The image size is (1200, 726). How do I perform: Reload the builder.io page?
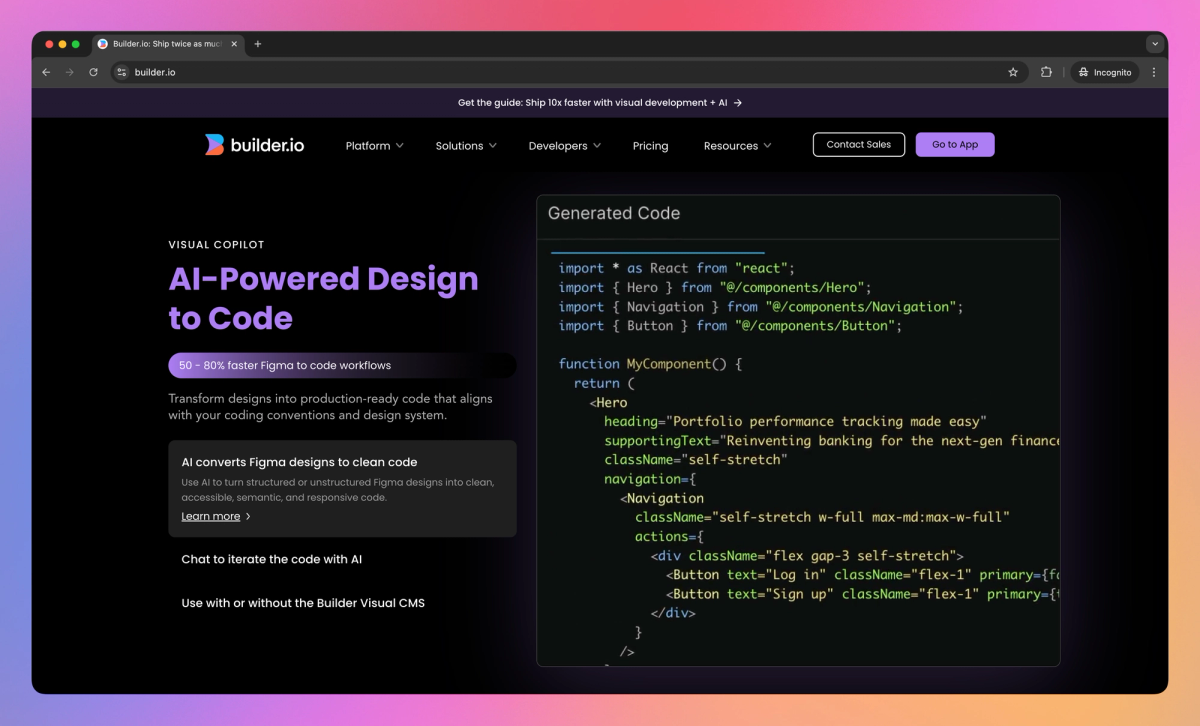[x=94, y=72]
